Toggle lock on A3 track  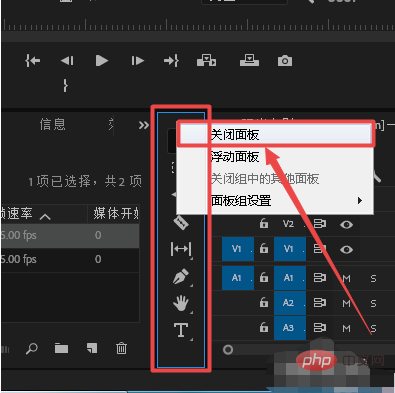click(x=264, y=328)
